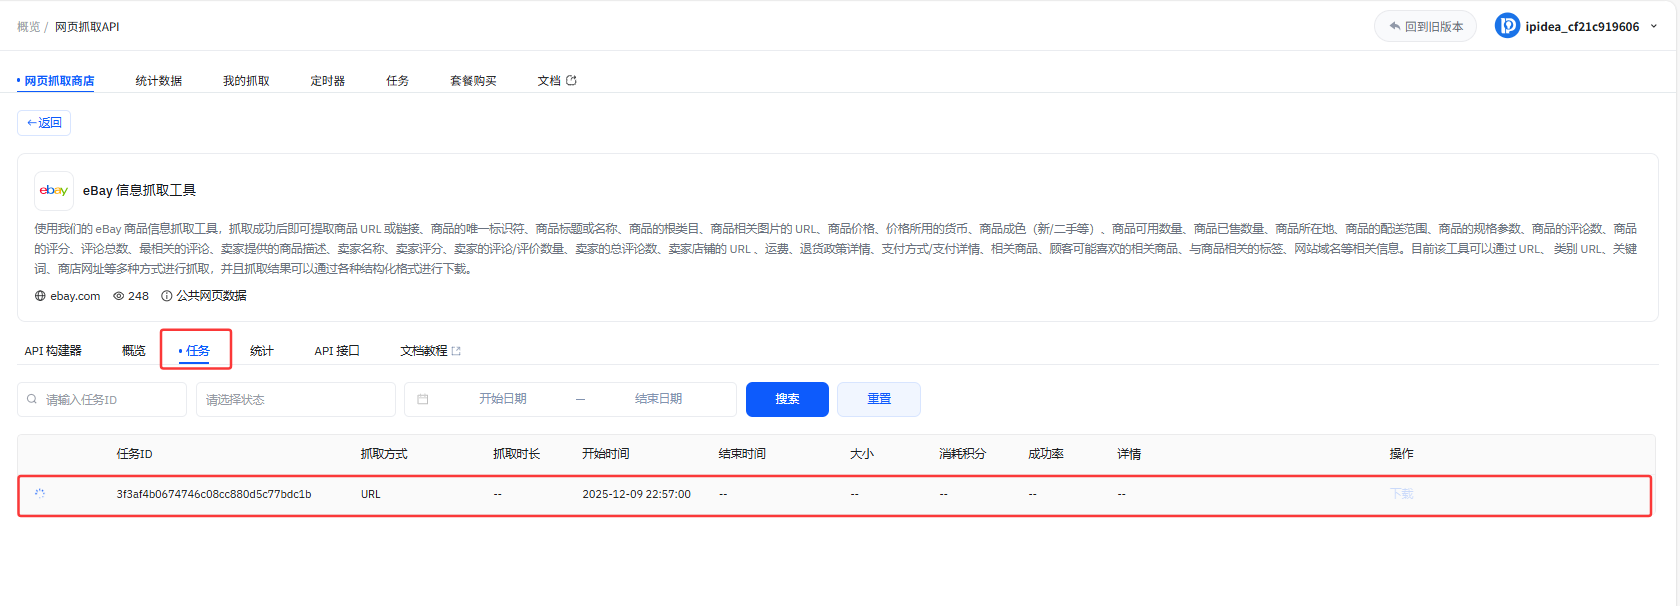Click the 消耗积分 column header

click(962, 454)
